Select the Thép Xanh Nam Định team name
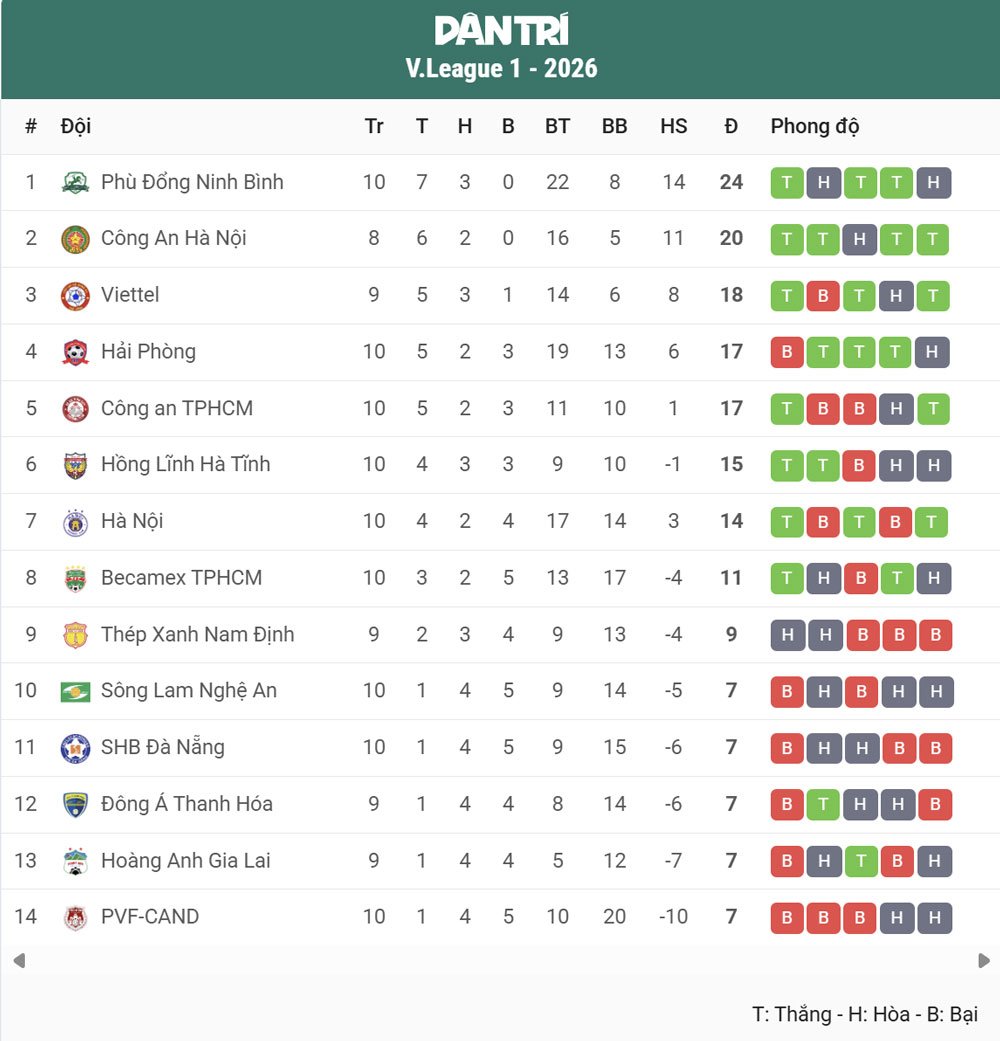 tap(198, 634)
